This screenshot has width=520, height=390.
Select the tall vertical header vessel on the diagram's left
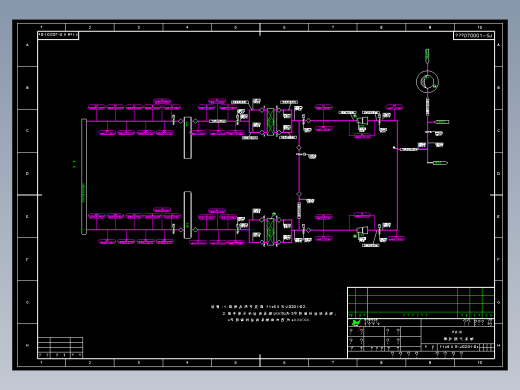click(x=84, y=176)
